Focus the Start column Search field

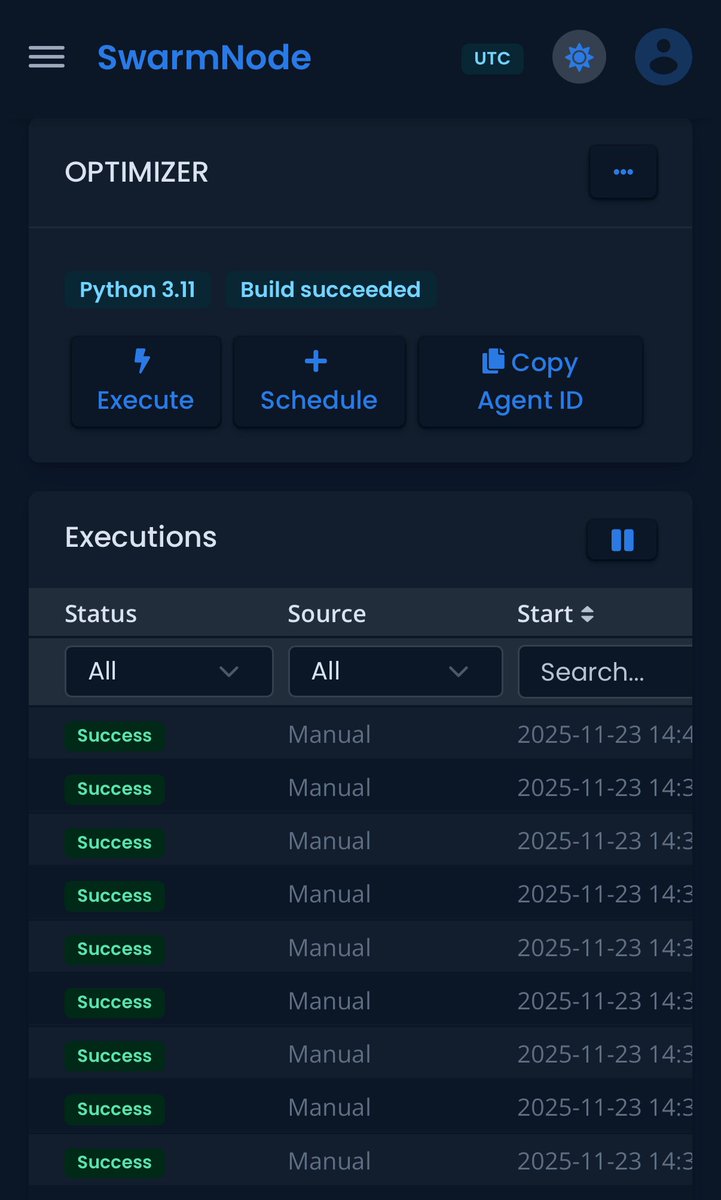[605, 671]
